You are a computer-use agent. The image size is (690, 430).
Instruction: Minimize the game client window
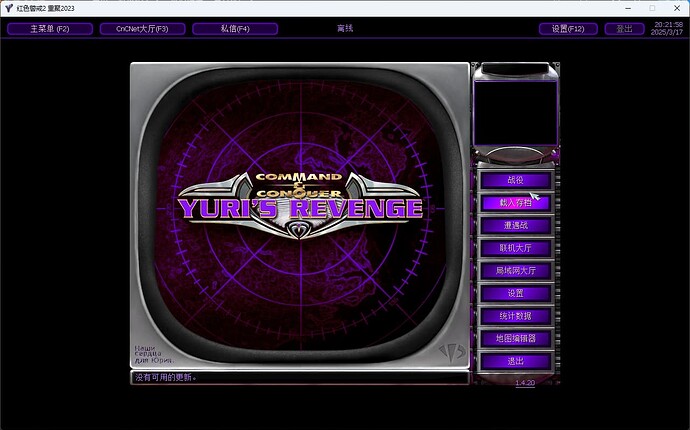[x=628, y=8]
